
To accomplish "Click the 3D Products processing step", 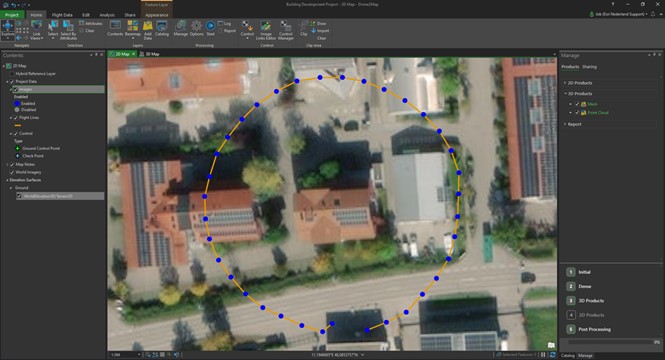I will pos(585,301).
